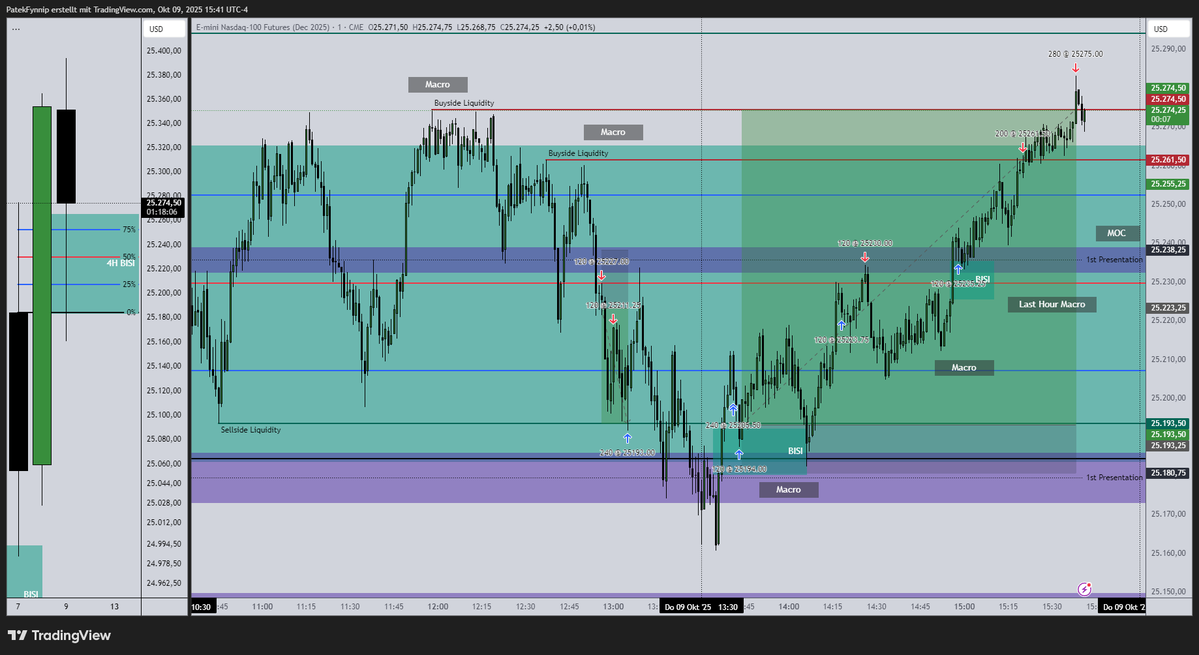The height and width of the screenshot is (655, 1199).
Task: Click the 120 @ 25200.00 order label
Action: 865,244
